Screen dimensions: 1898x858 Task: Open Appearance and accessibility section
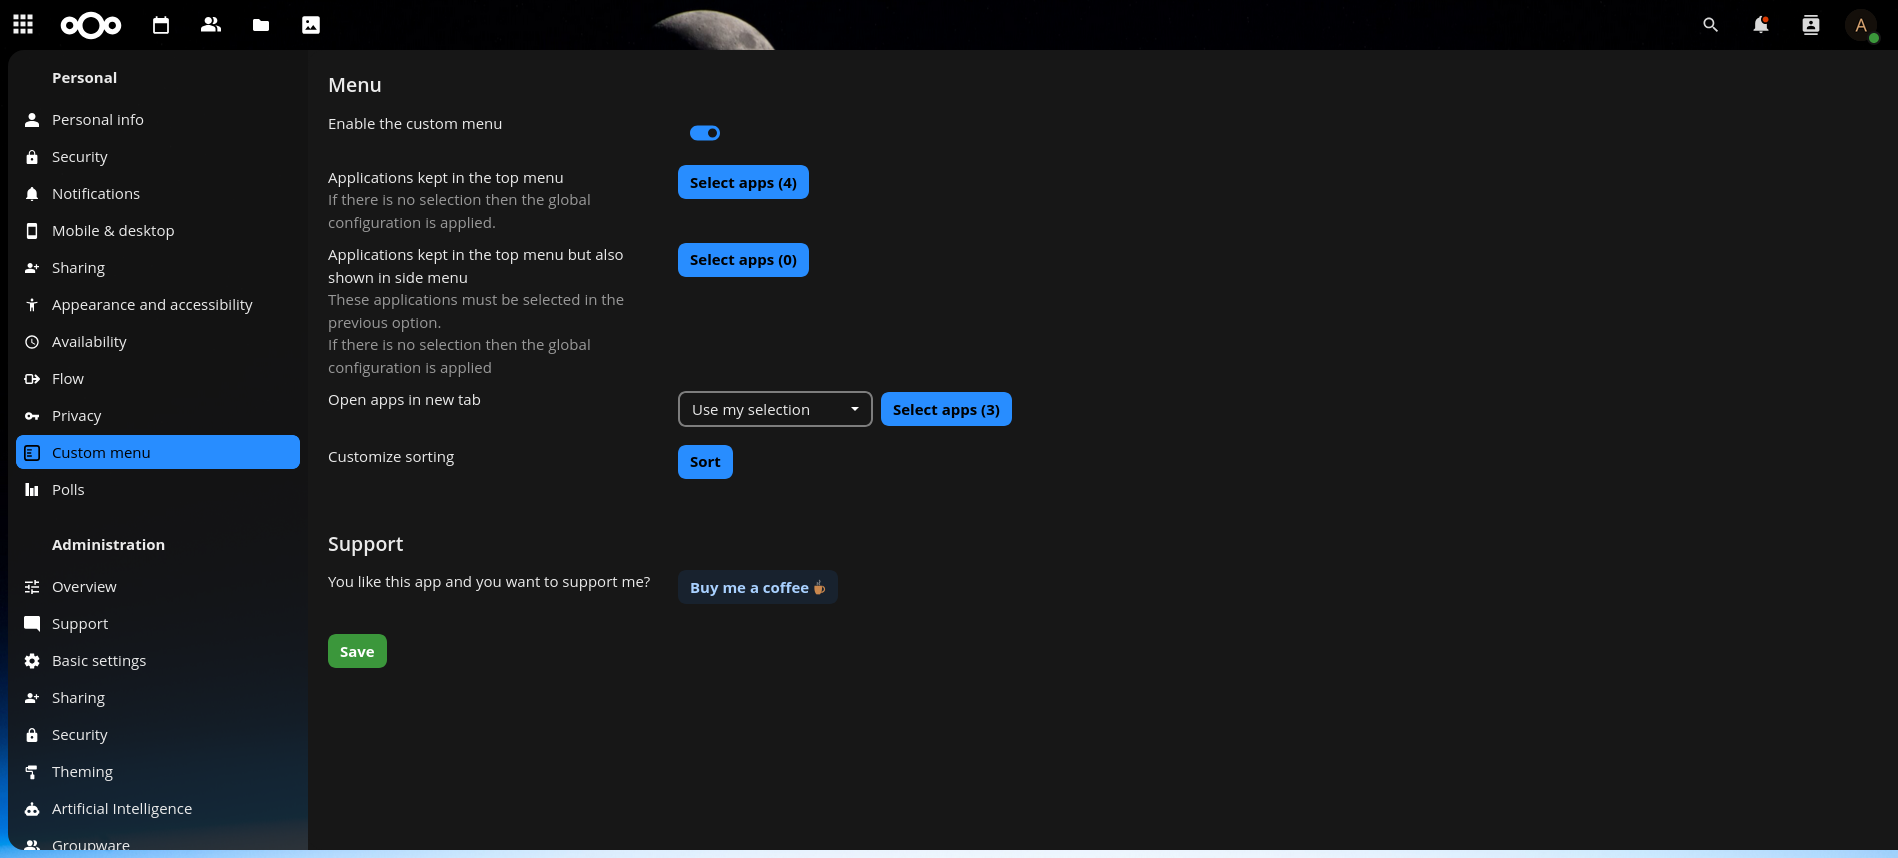tap(158, 305)
